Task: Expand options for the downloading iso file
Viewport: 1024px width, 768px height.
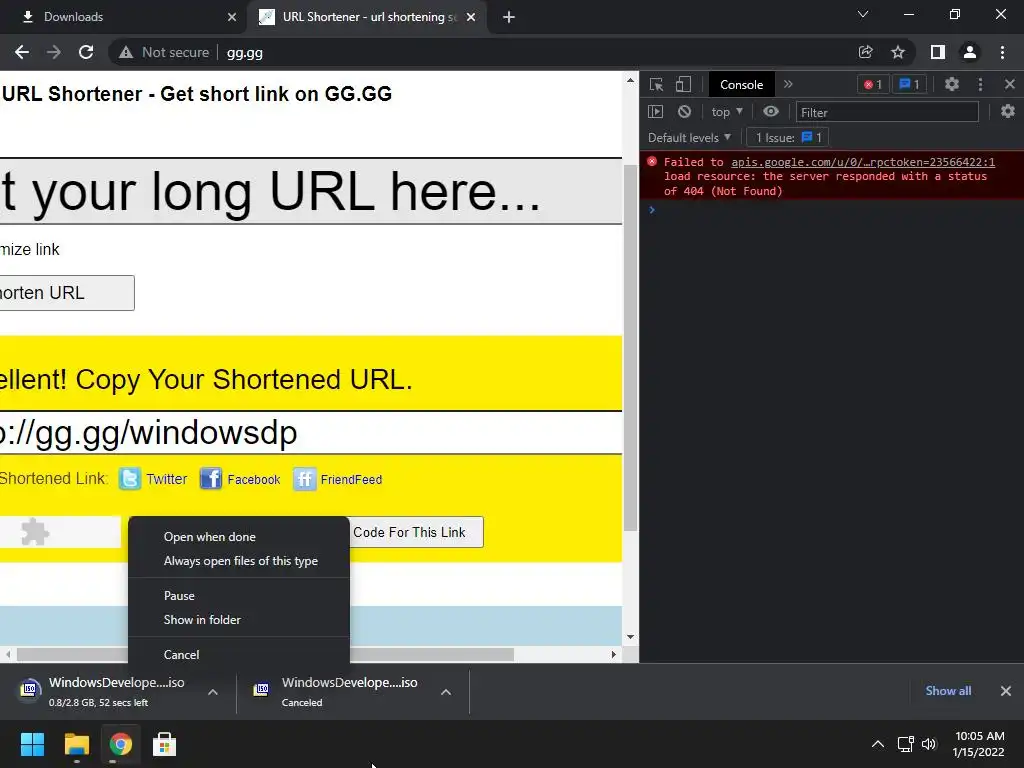Action: pos(213,692)
